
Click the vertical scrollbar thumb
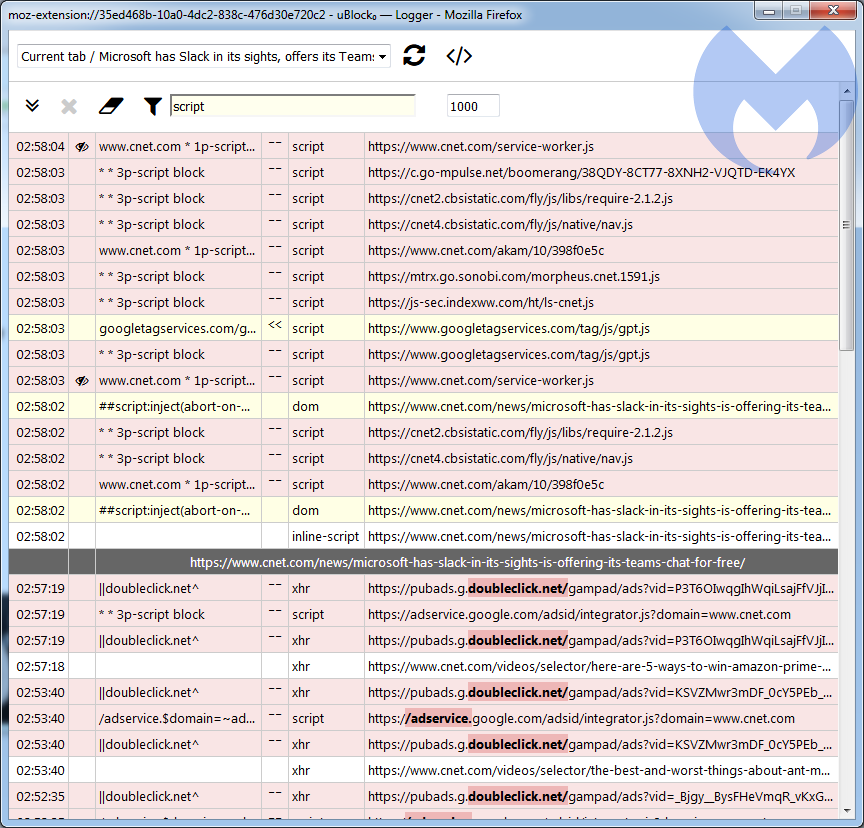[846, 225]
